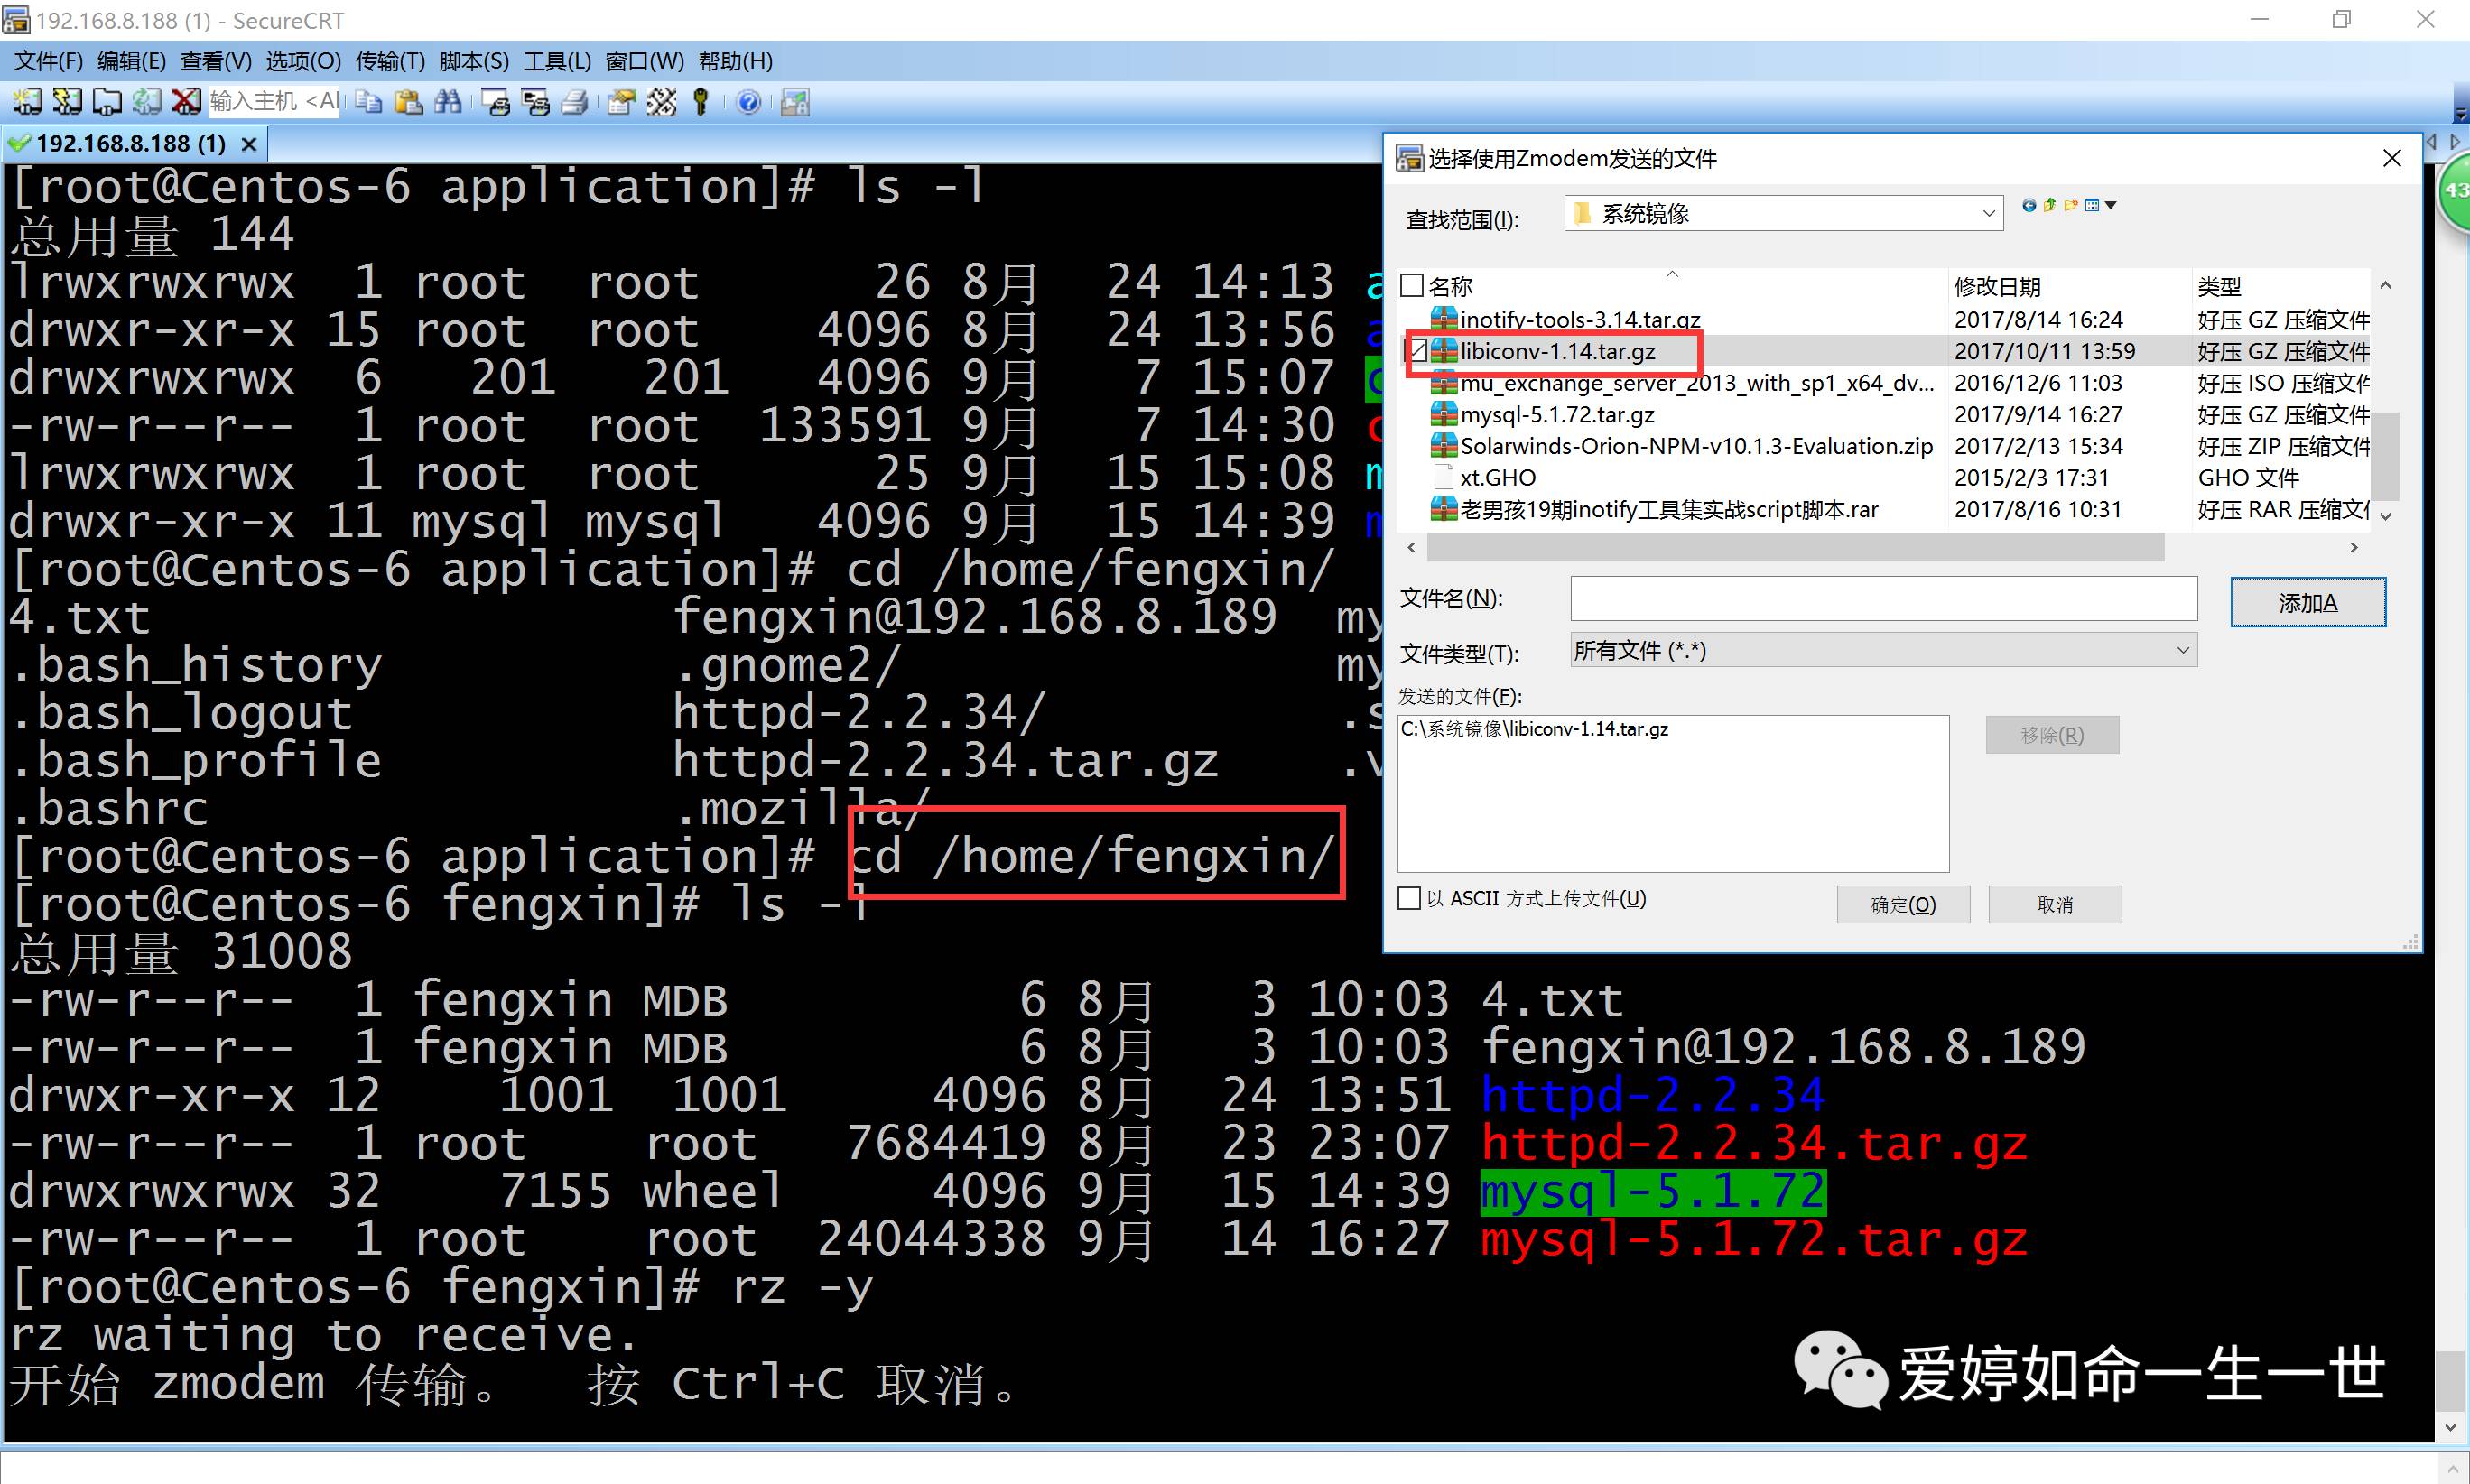Create new folder icon in dialog
This screenshot has height=1484, width=2470.
point(2070,205)
